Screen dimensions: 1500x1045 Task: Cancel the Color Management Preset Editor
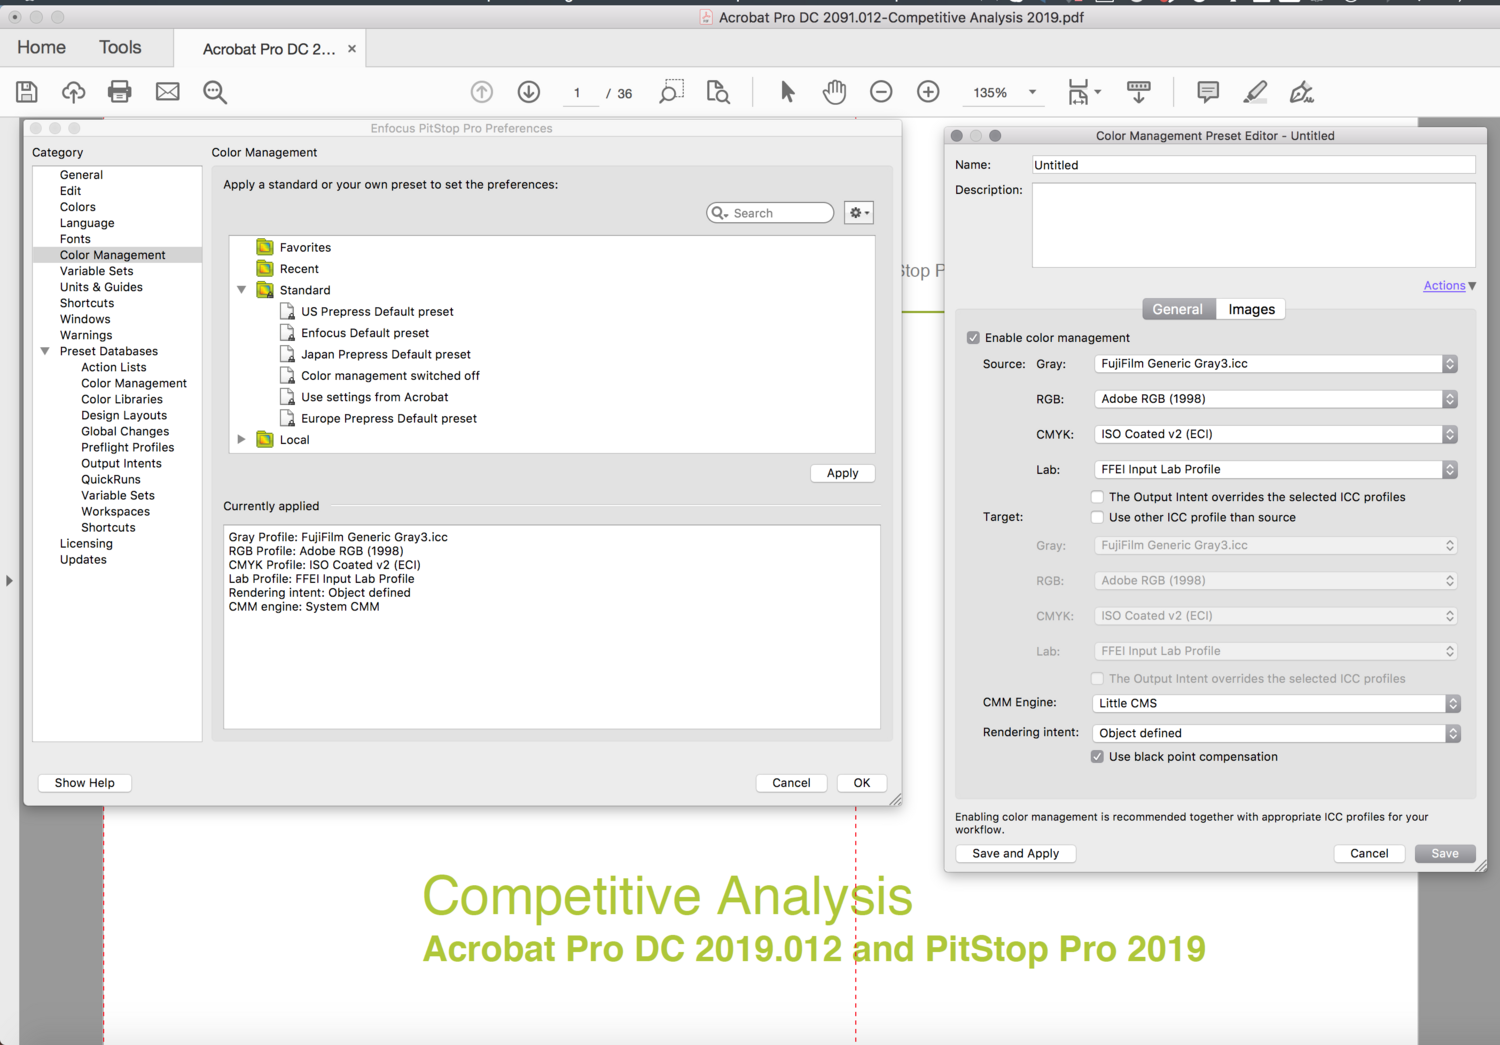pyautogui.click(x=1369, y=853)
